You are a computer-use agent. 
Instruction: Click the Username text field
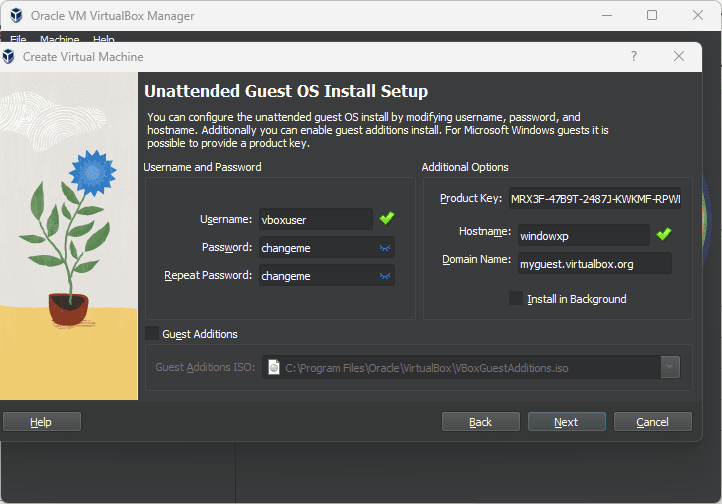tap(315, 219)
